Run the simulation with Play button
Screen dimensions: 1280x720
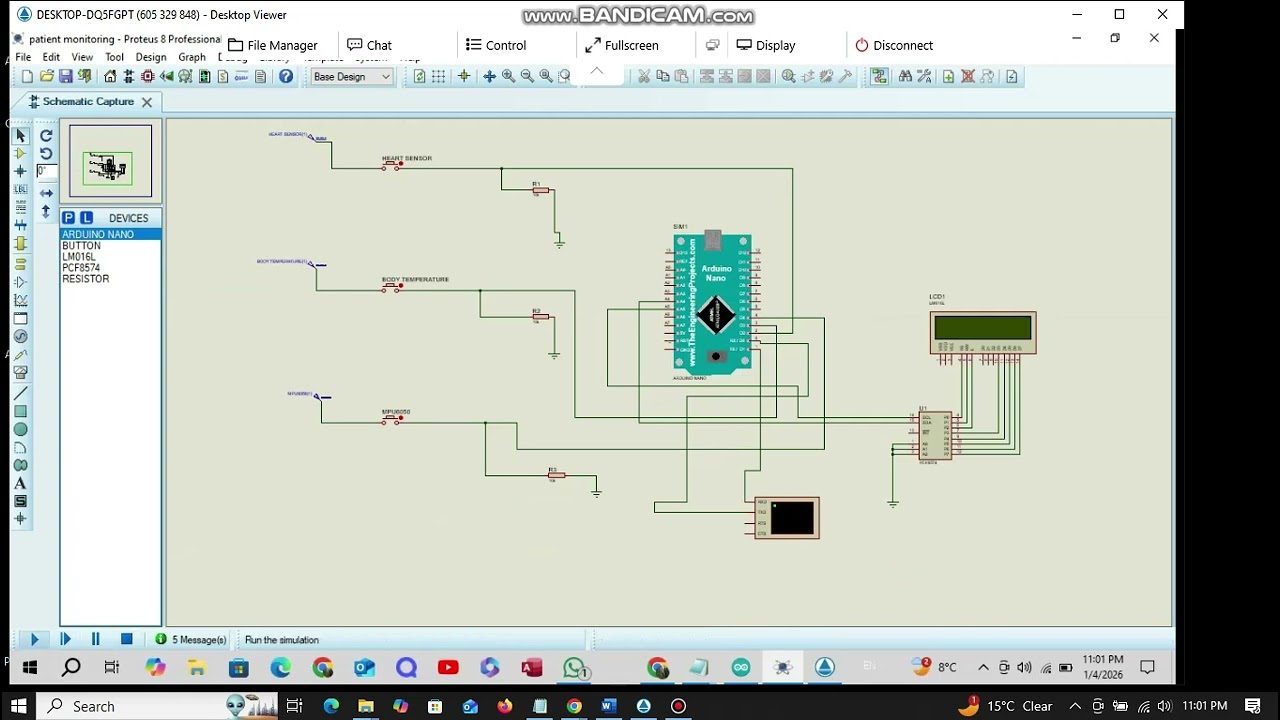34,639
